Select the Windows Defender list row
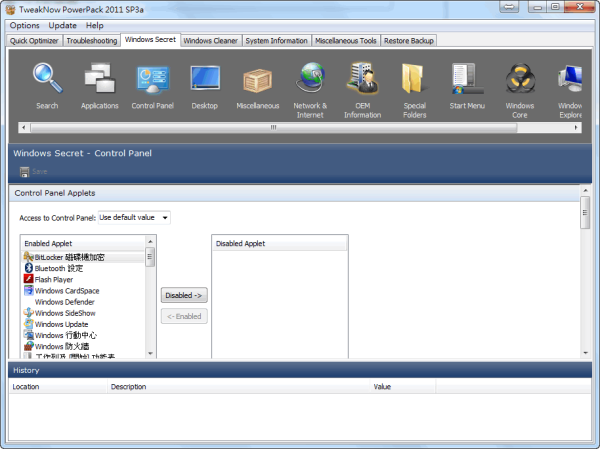600x449 pixels. tap(83, 302)
